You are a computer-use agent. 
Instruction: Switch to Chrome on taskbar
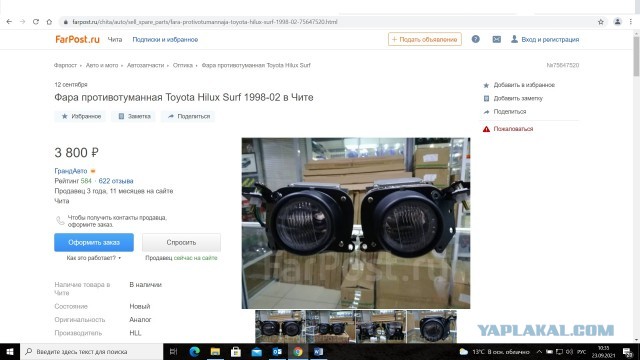(298, 351)
